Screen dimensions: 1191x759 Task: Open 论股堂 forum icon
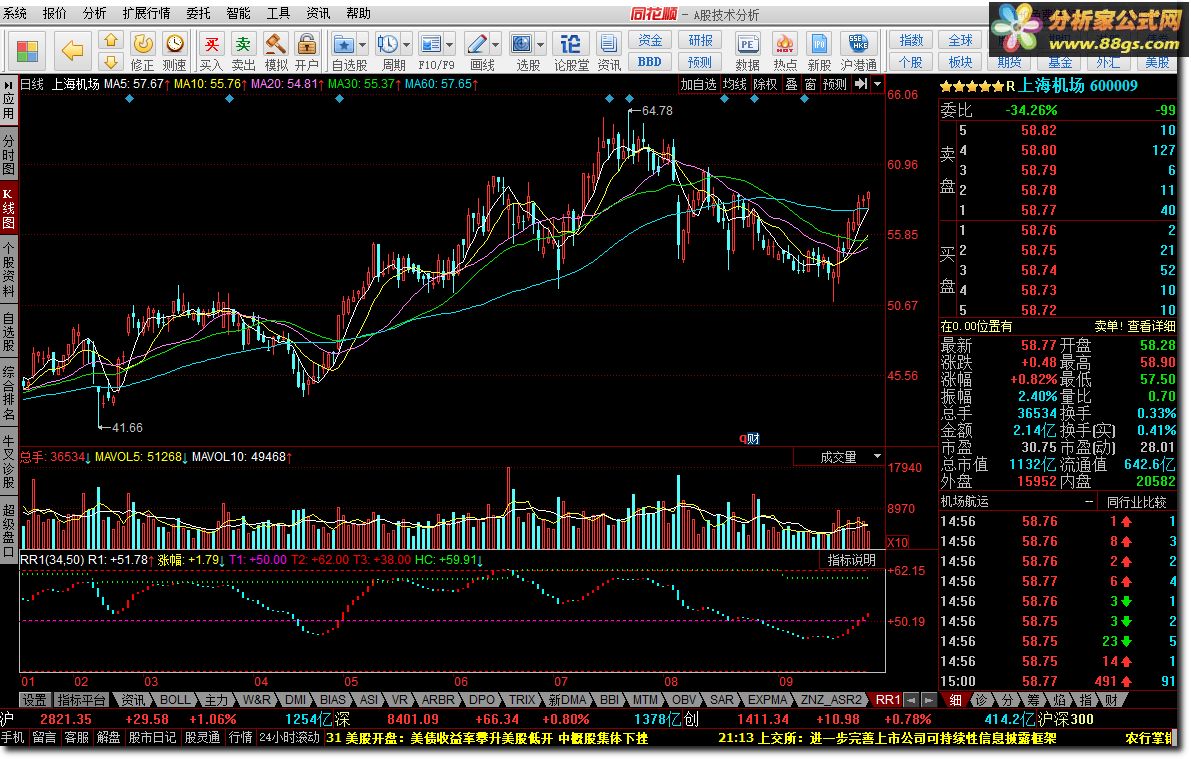571,51
